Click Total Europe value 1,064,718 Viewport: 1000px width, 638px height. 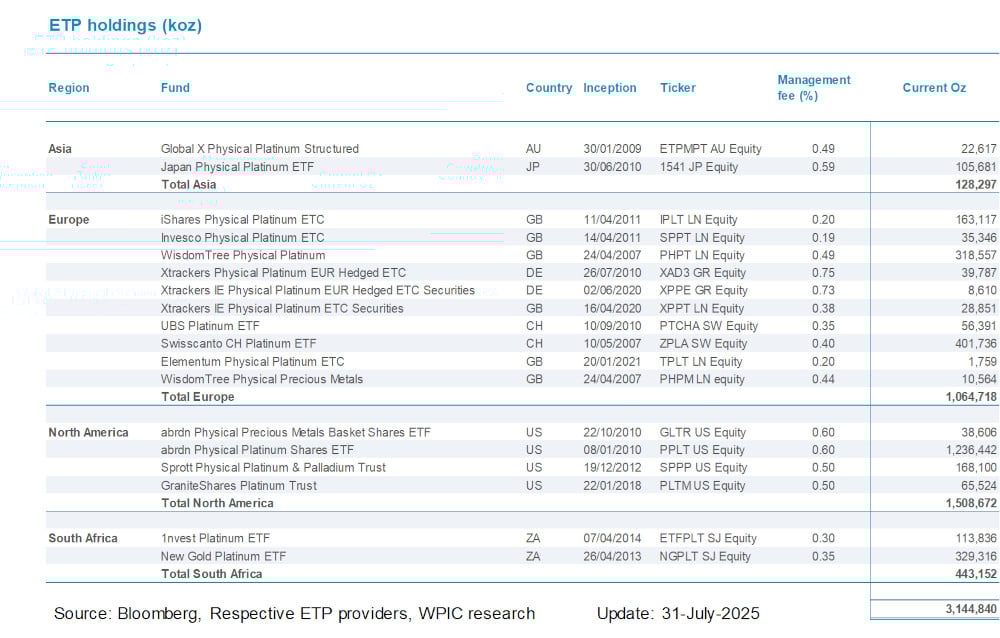pos(971,397)
